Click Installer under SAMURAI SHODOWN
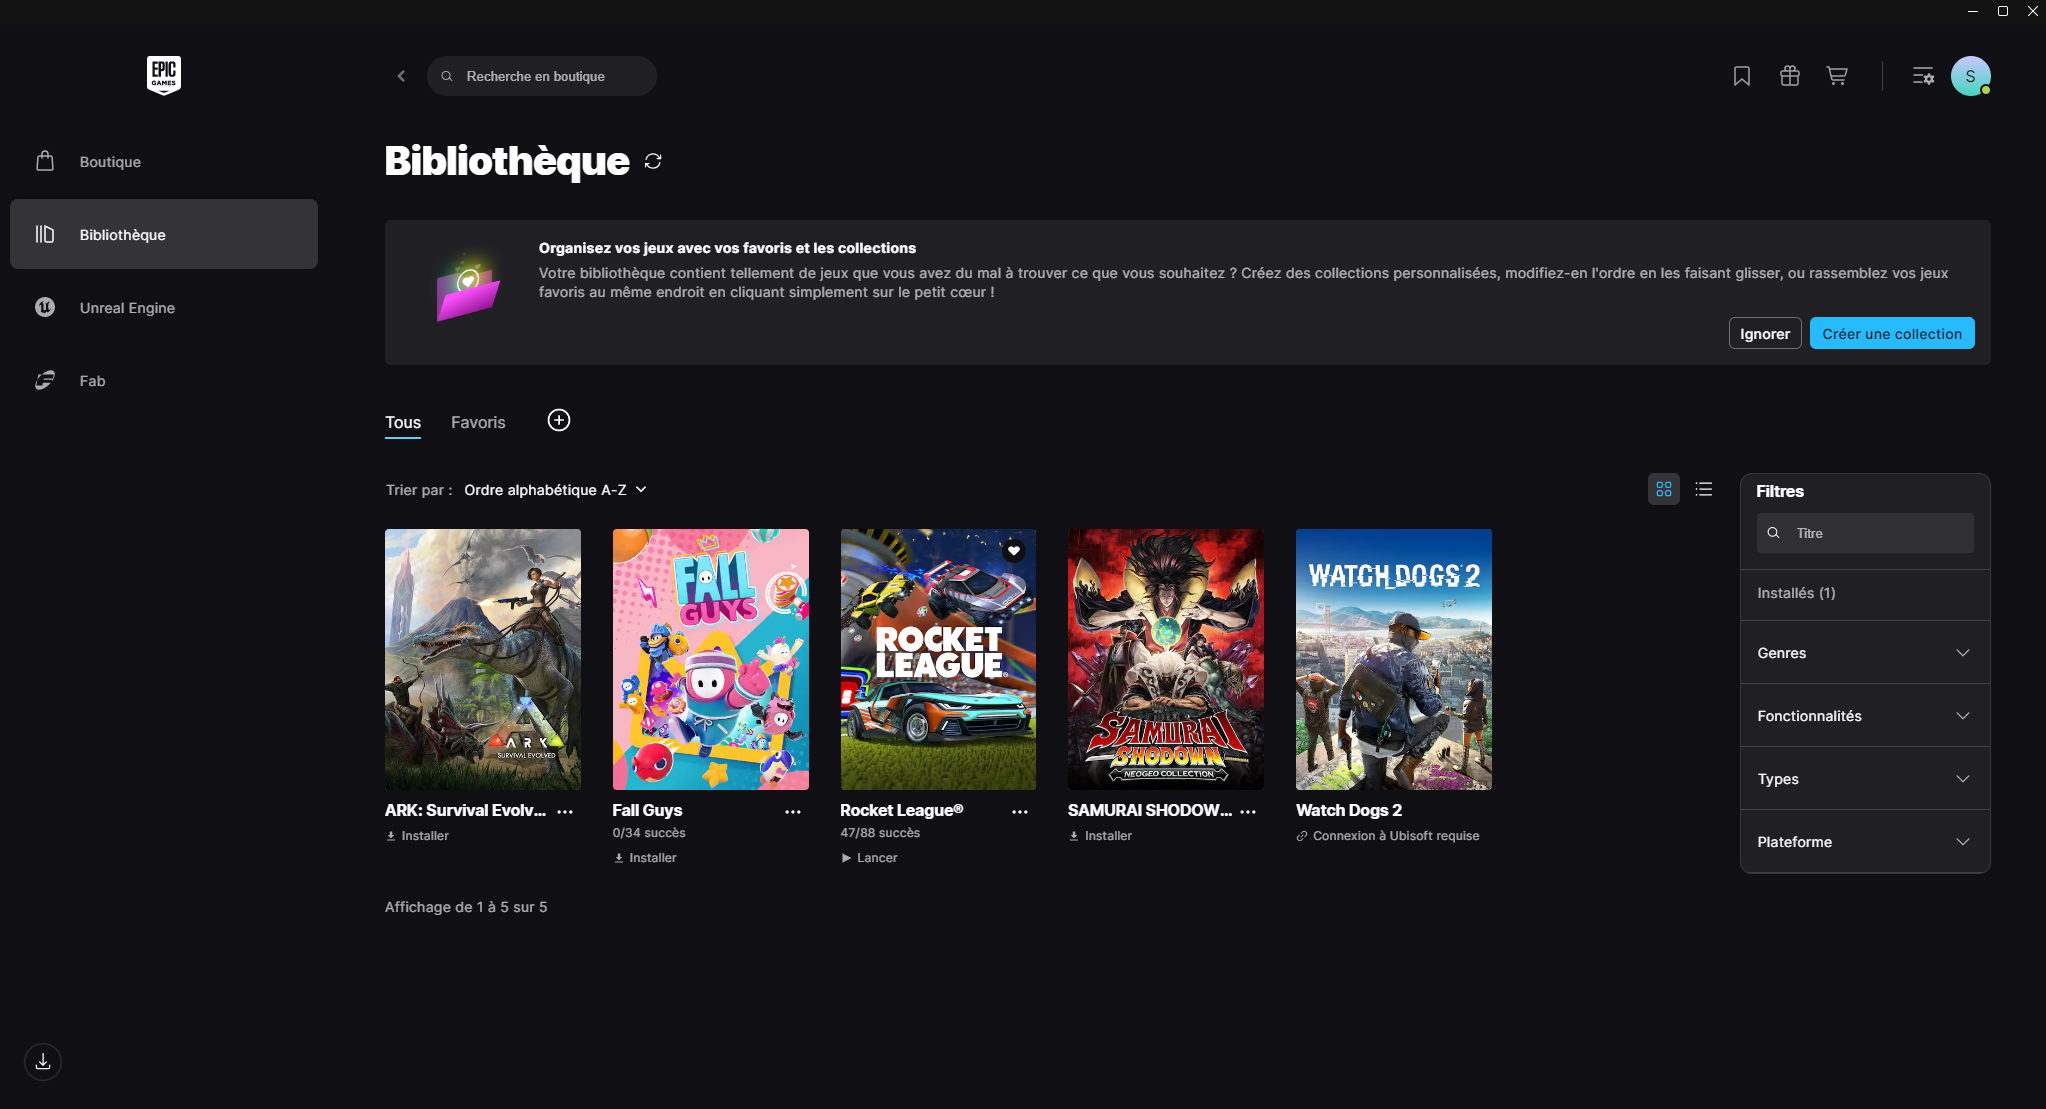The width and height of the screenshot is (2046, 1109). (1100, 836)
